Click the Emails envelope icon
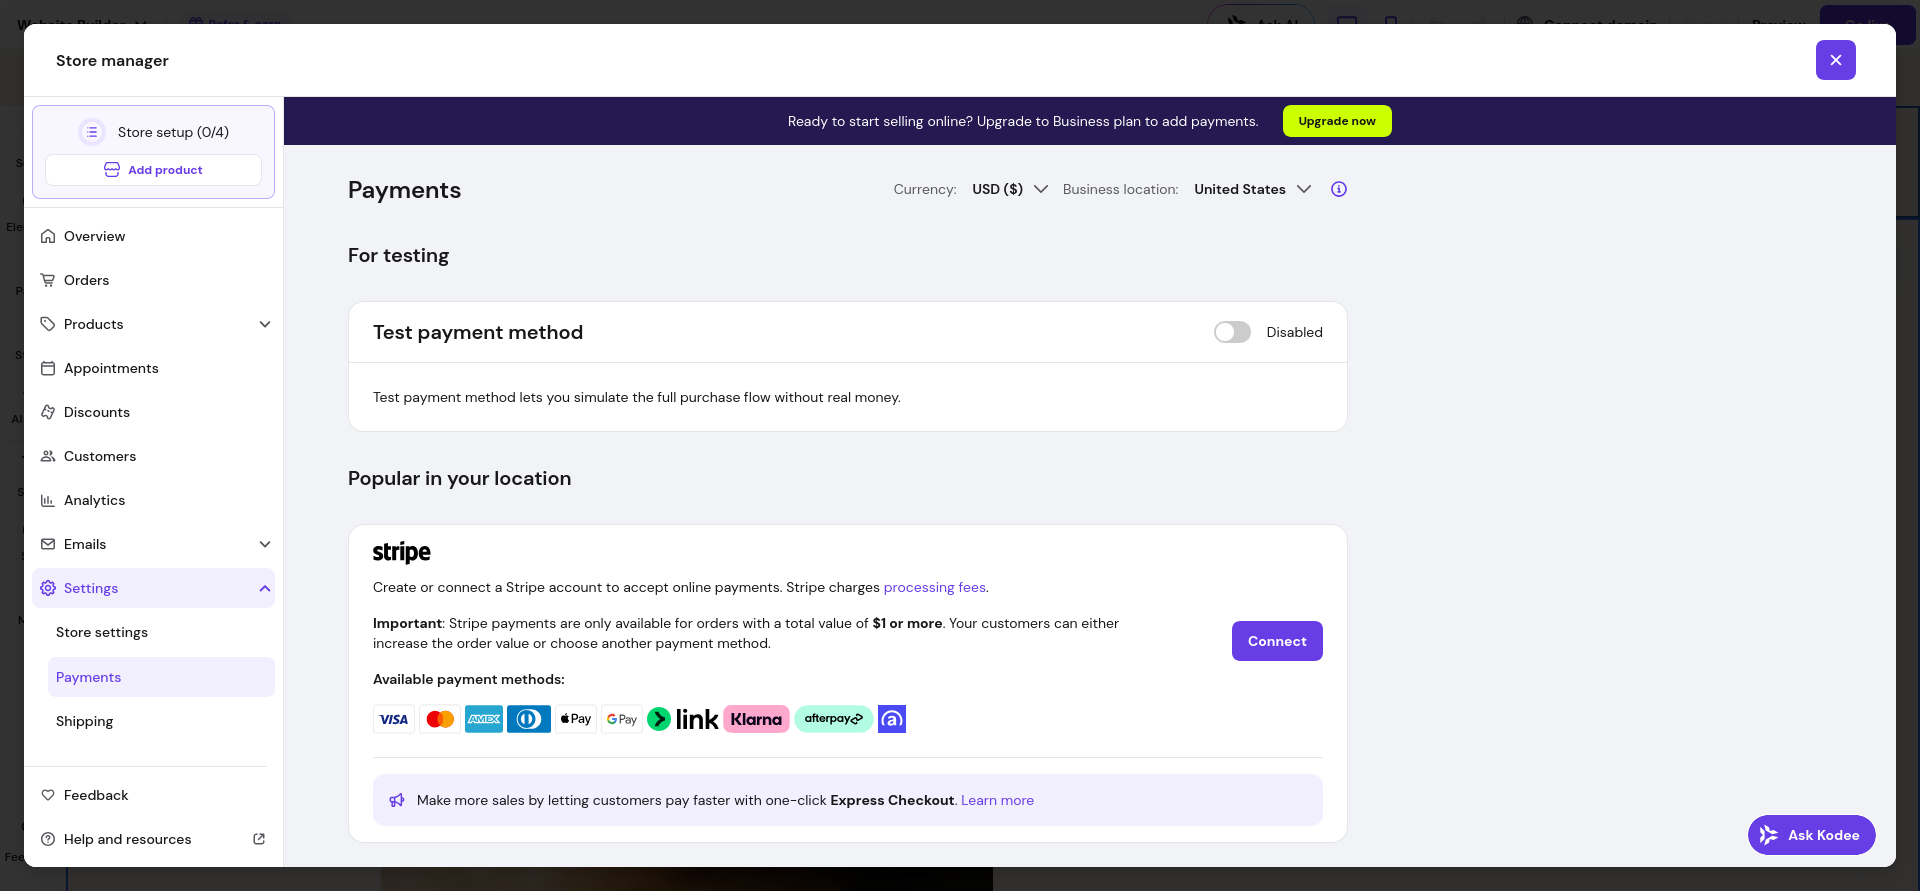Screen dimensions: 1920x891 pos(48,544)
